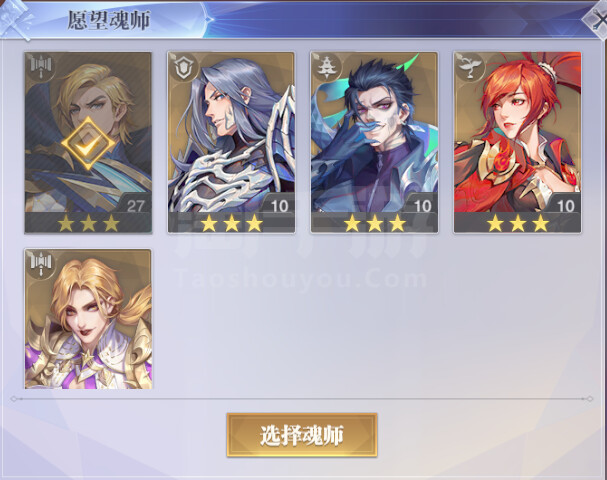Select the silver-haired soul master card

click(x=231, y=142)
